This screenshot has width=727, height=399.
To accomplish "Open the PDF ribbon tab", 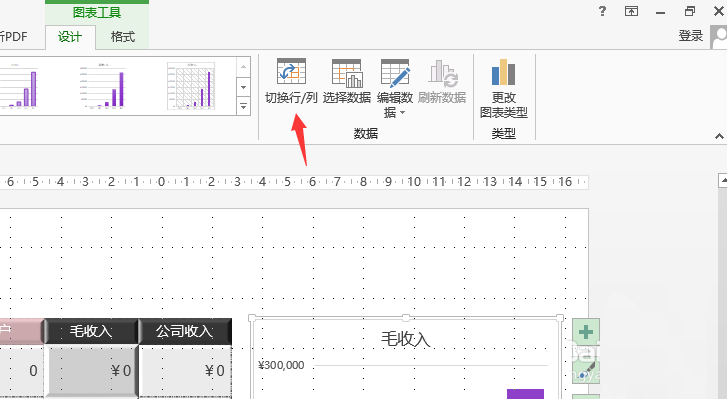I will (14, 37).
